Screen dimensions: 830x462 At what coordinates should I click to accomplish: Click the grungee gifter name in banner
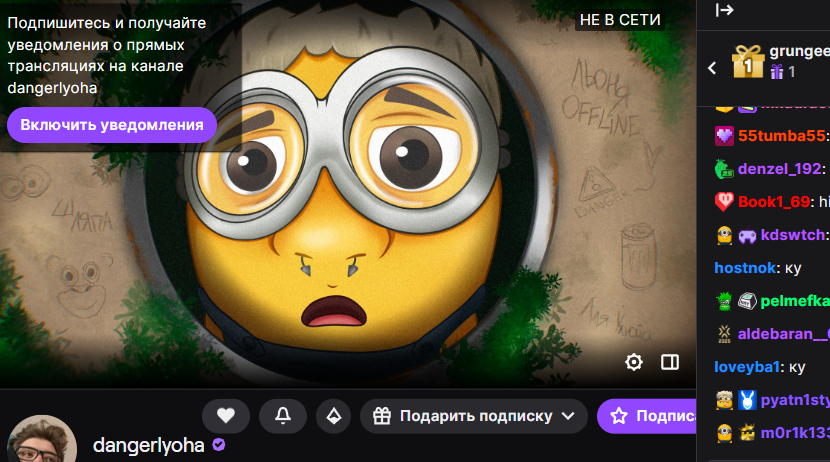tap(800, 51)
